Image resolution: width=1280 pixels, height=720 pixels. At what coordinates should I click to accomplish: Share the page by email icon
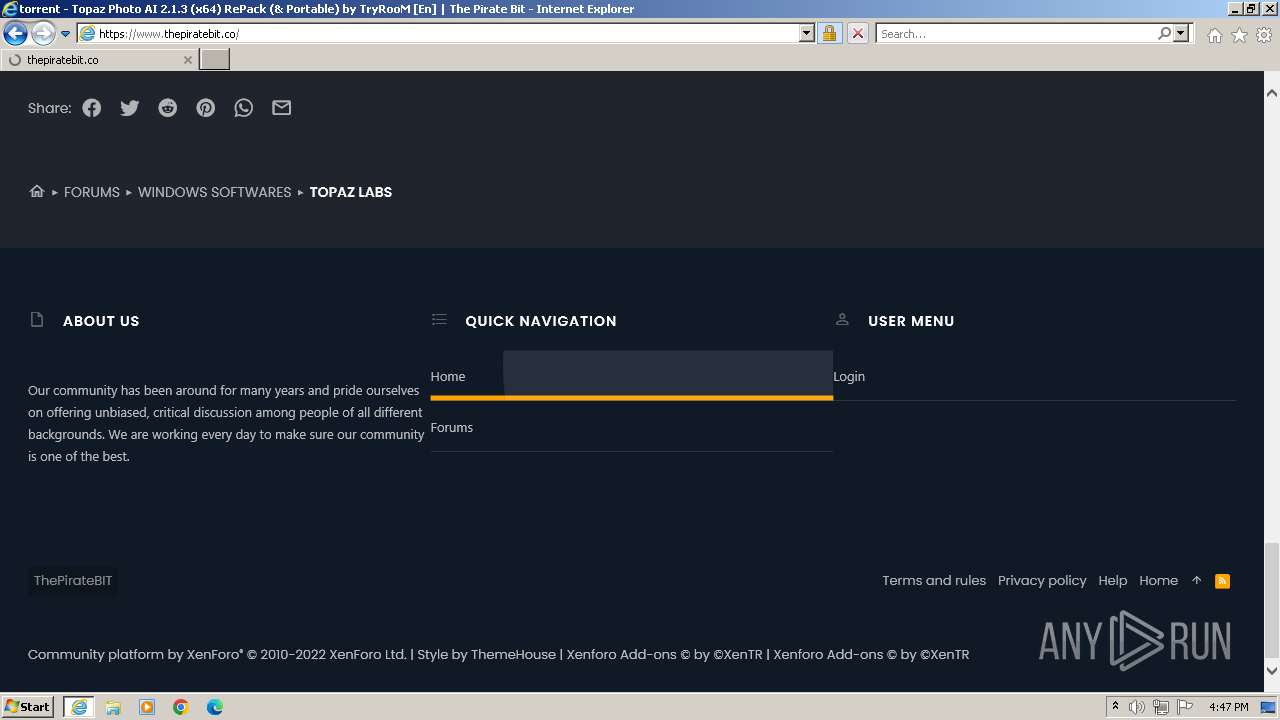point(282,108)
